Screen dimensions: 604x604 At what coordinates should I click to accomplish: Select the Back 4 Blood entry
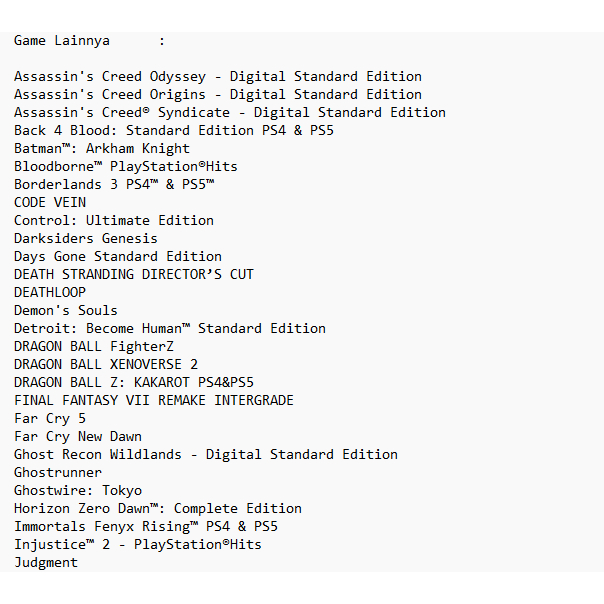[x=174, y=131]
